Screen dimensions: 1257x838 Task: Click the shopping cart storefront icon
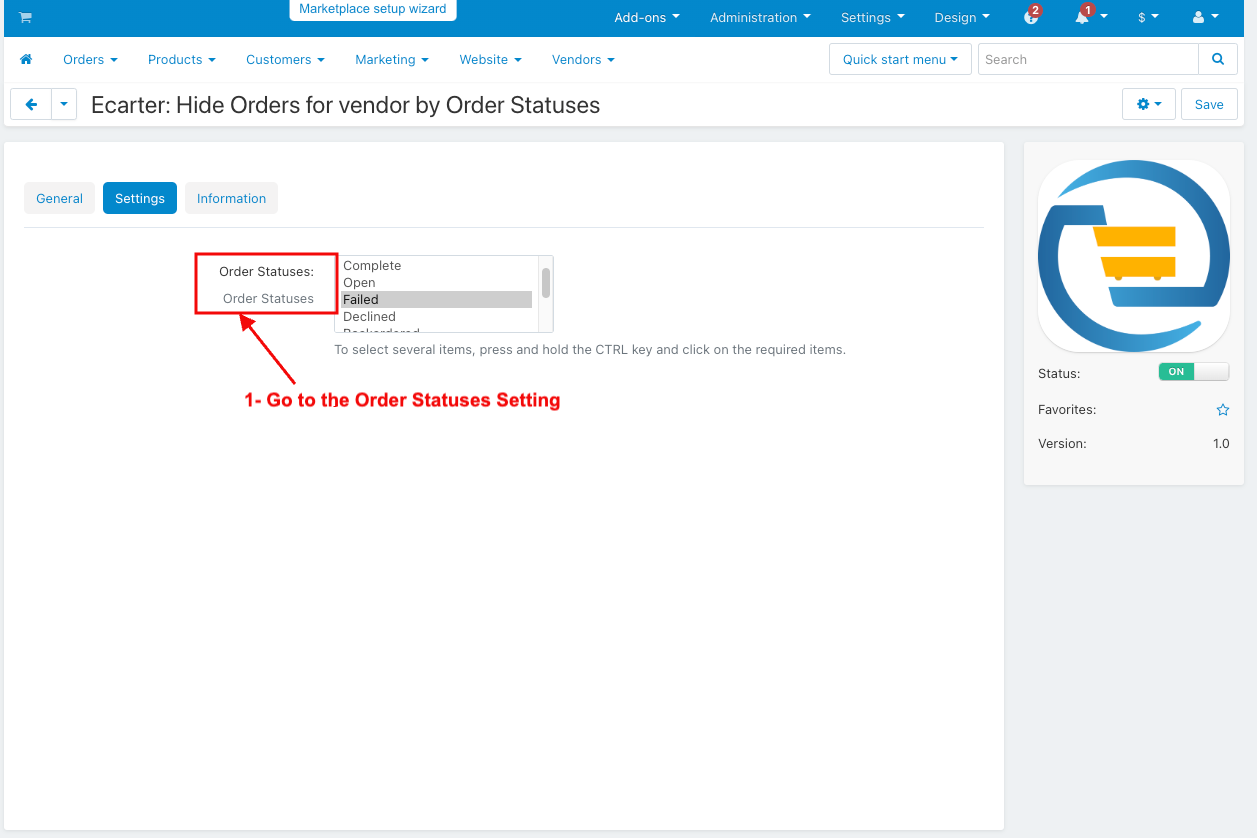(25, 17)
